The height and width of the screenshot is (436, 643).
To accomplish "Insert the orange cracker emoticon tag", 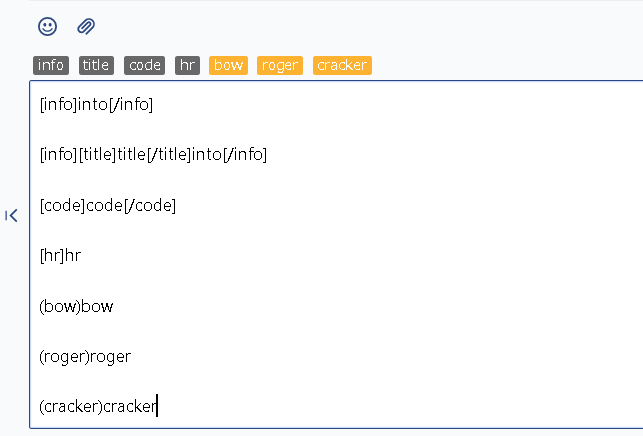I will [x=342, y=65].
